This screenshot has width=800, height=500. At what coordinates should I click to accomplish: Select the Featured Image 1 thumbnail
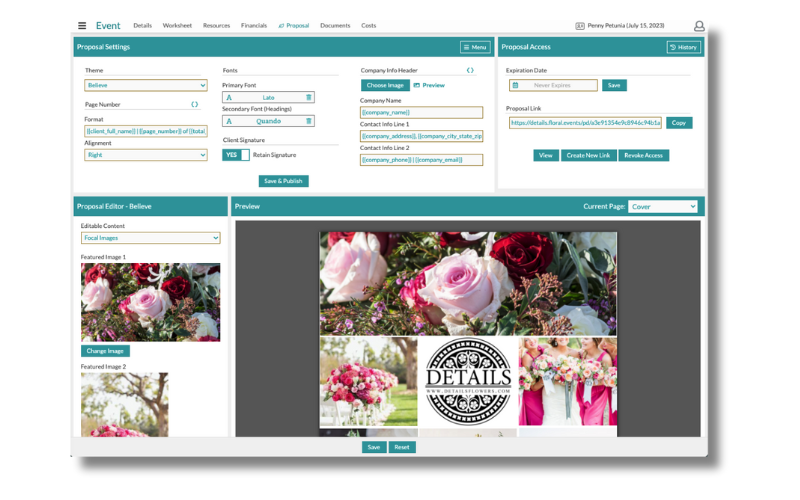(x=150, y=302)
